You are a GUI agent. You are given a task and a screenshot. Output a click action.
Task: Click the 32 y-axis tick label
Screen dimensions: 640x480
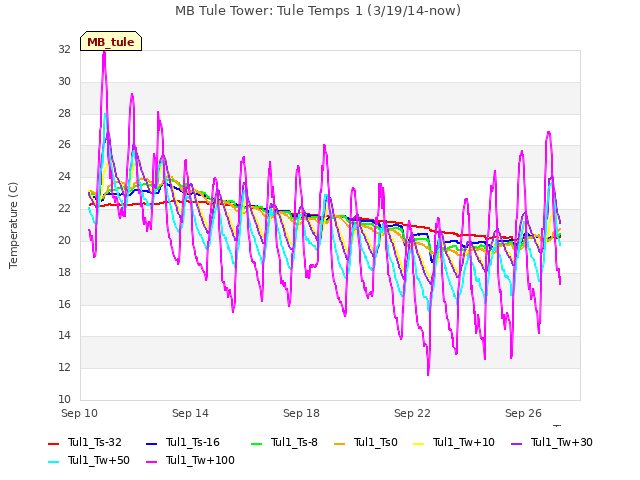64,49
